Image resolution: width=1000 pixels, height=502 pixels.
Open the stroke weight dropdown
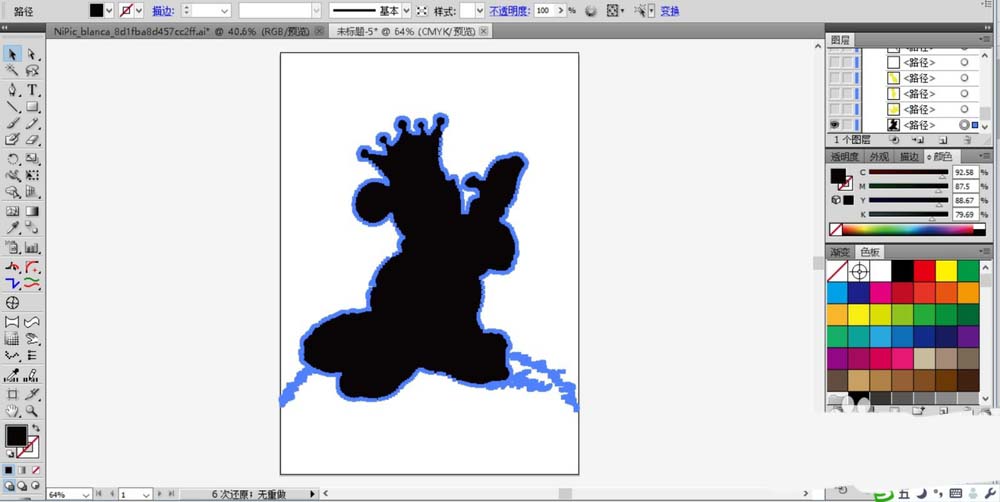tap(224, 11)
